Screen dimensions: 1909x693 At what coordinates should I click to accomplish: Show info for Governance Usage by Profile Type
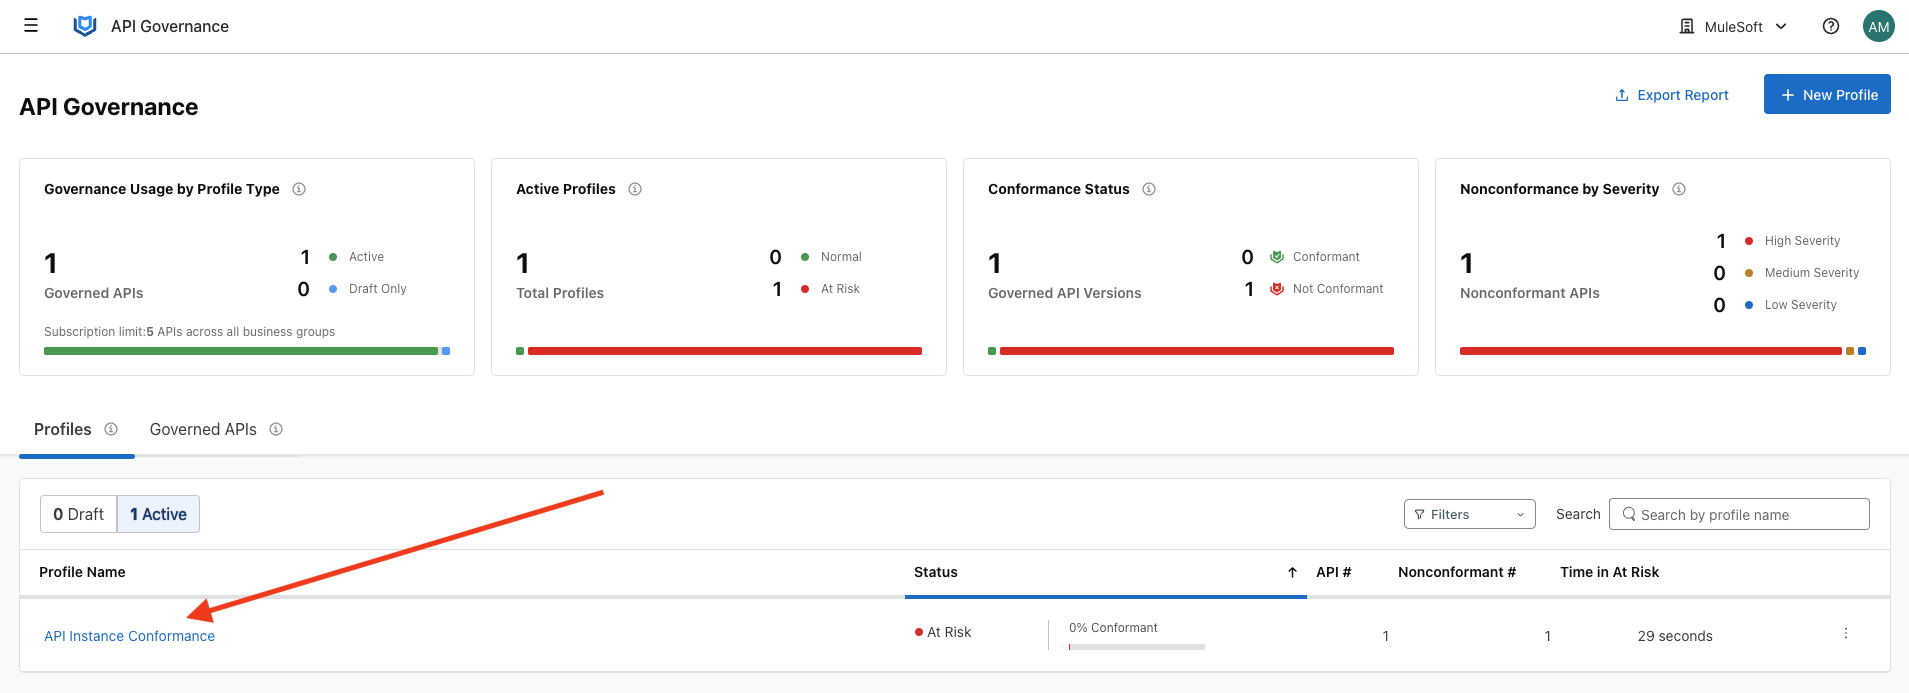click(x=299, y=189)
